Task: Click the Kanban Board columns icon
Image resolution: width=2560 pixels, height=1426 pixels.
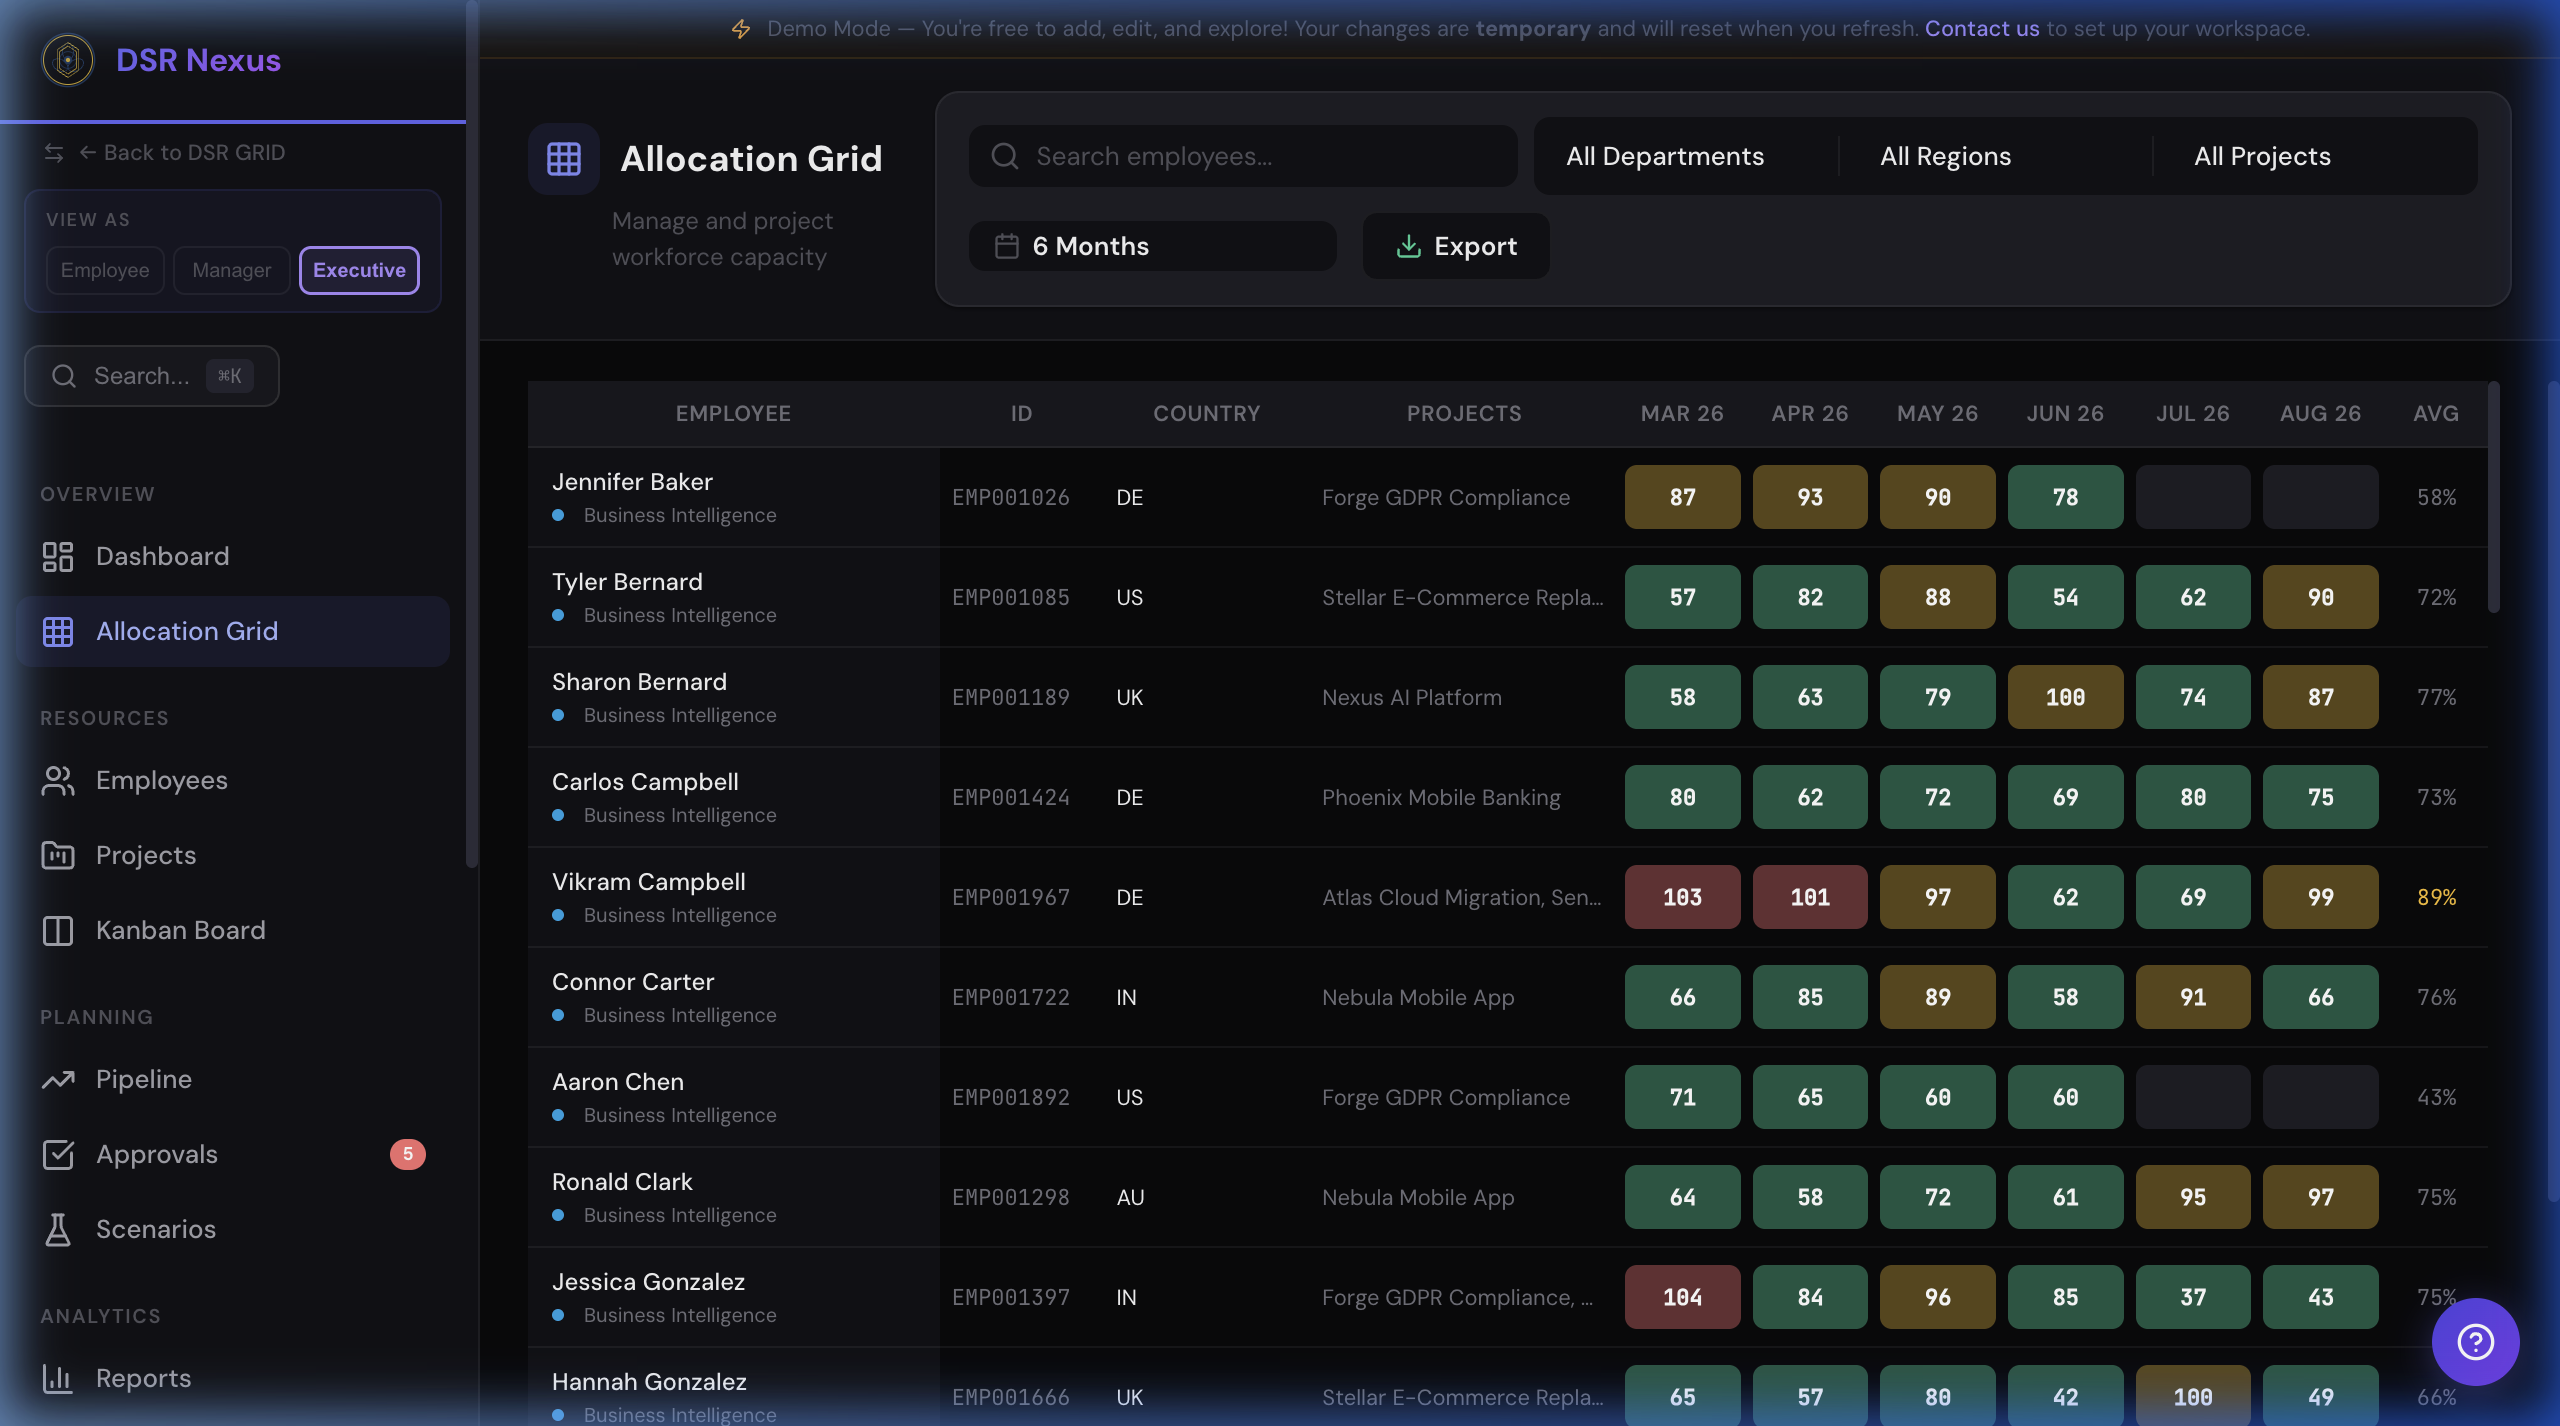Action: pyautogui.click(x=57, y=930)
